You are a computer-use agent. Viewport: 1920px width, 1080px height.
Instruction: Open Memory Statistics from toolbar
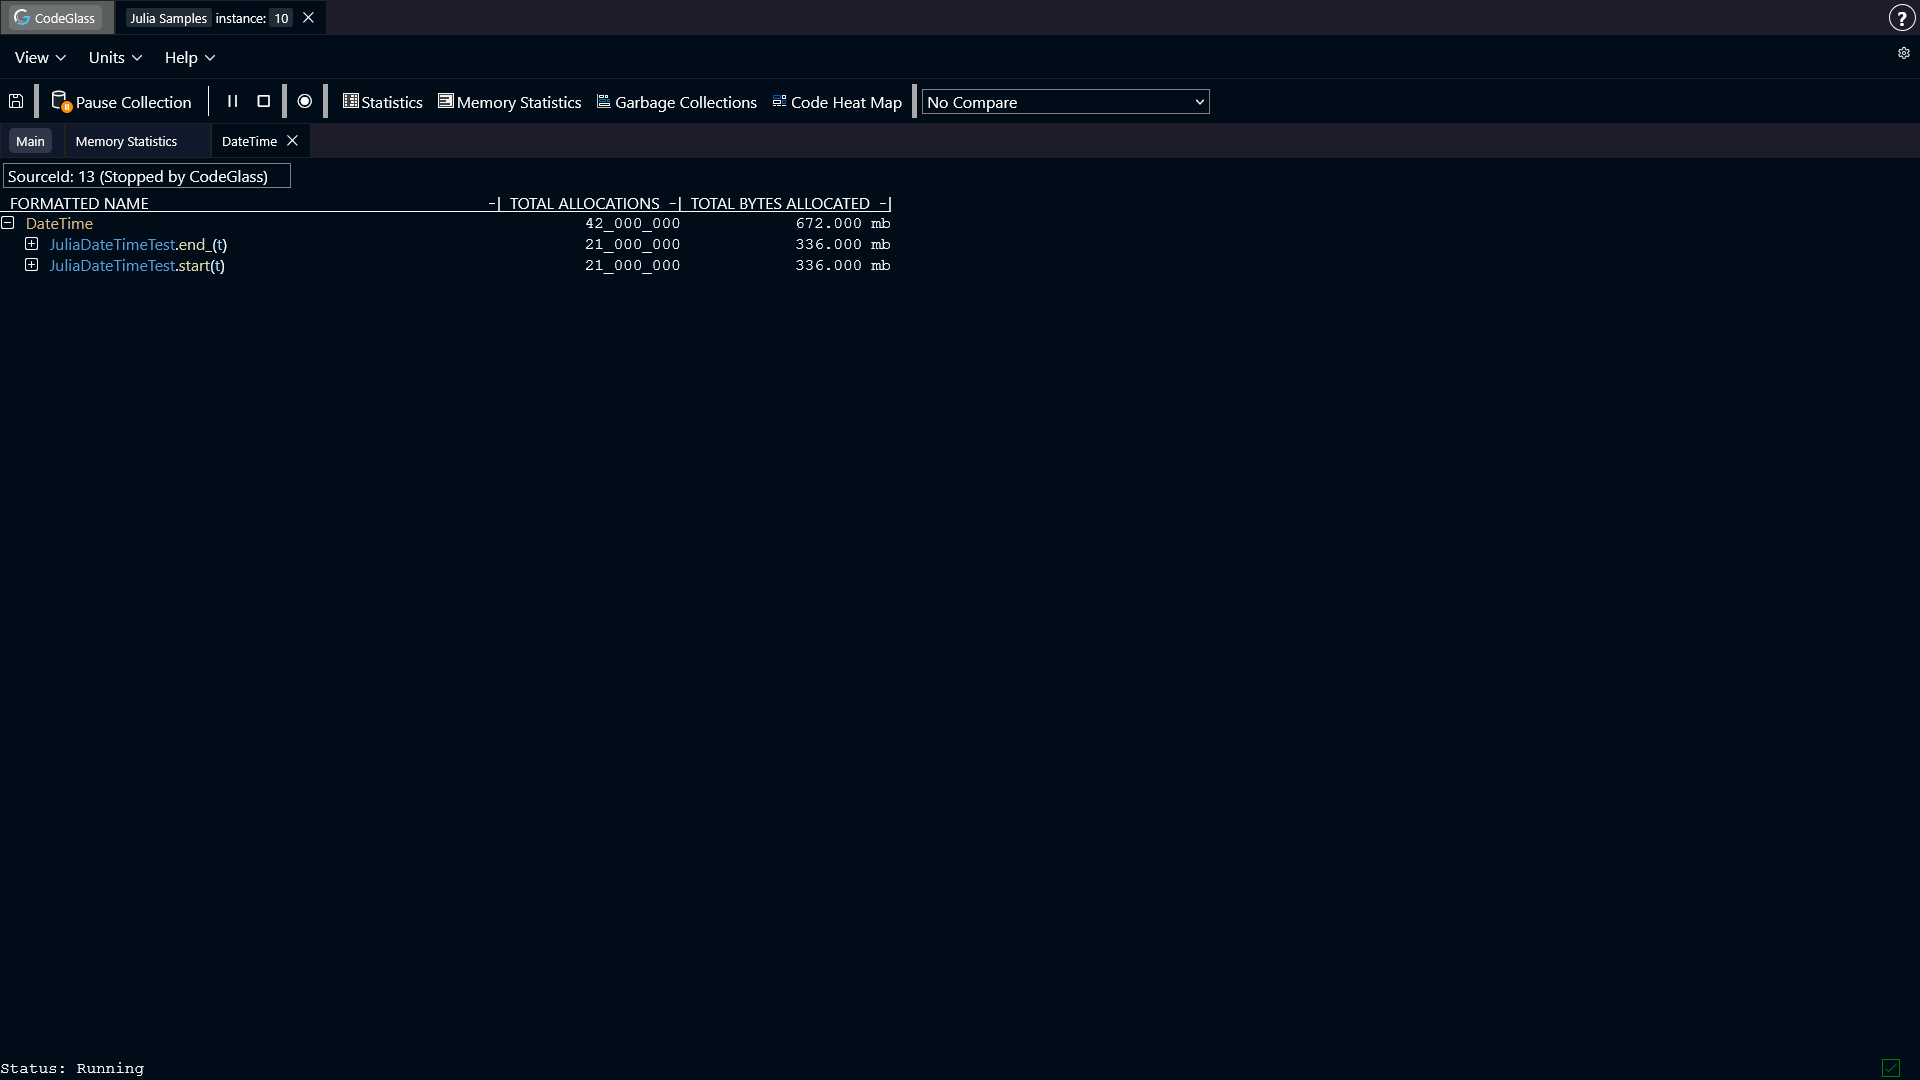click(510, 102)
